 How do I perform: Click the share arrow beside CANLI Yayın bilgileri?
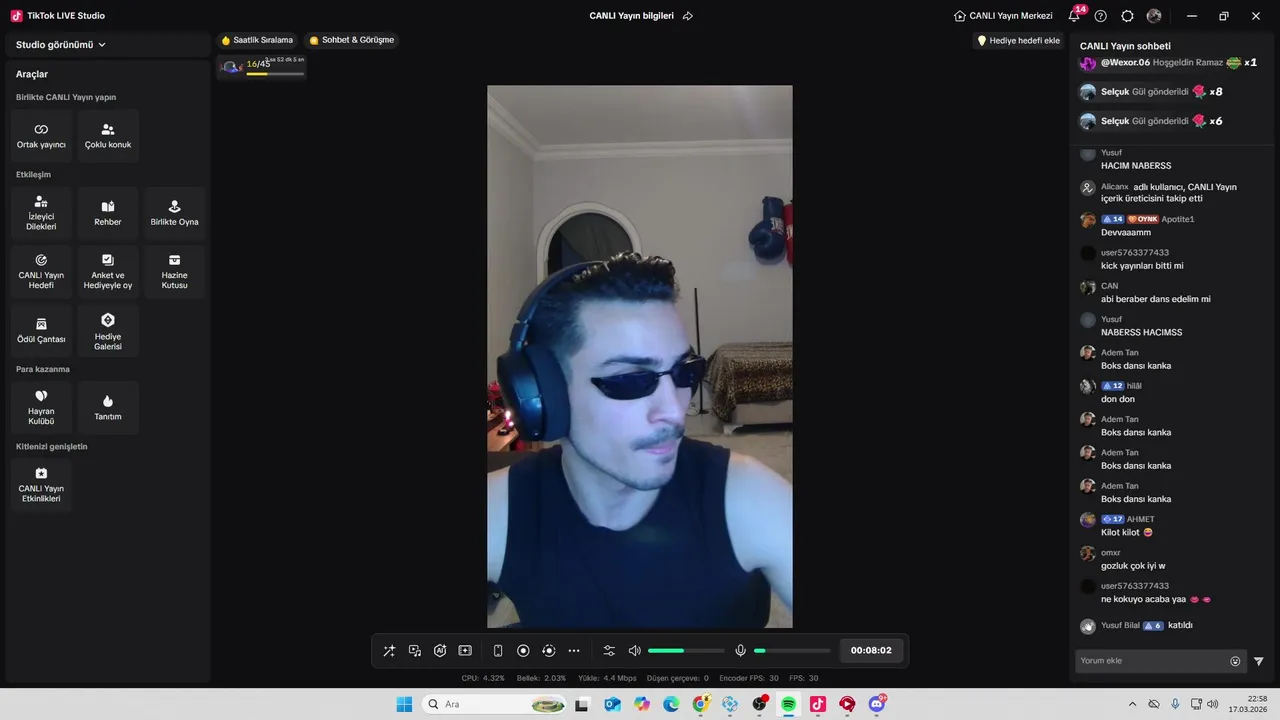688,16
